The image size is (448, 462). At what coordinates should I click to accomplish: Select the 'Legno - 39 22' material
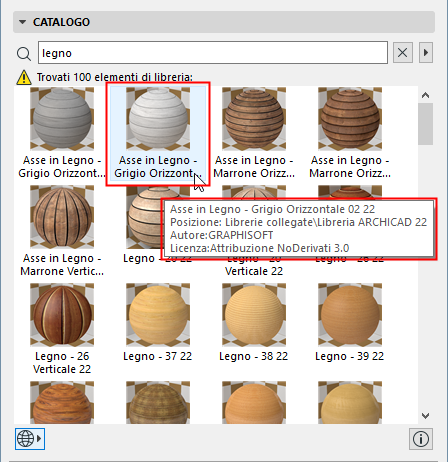350,315
